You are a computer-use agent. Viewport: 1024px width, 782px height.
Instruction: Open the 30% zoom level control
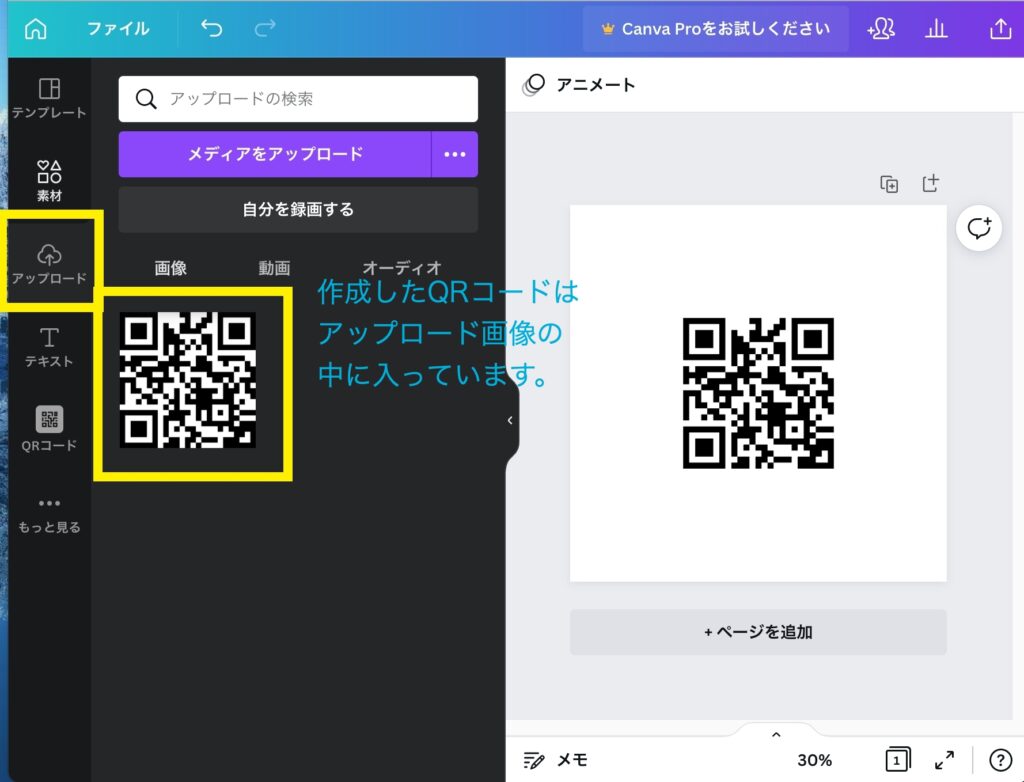tap(814, 760)
